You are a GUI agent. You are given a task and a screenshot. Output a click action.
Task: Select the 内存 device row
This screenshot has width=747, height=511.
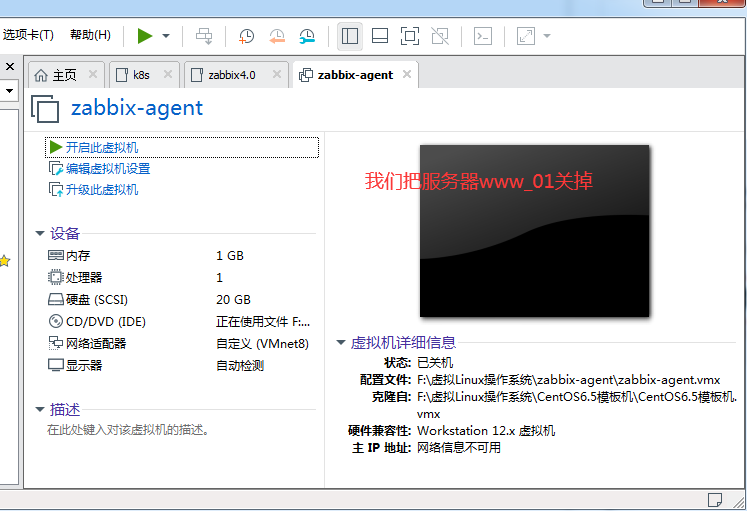pos(181,256)
